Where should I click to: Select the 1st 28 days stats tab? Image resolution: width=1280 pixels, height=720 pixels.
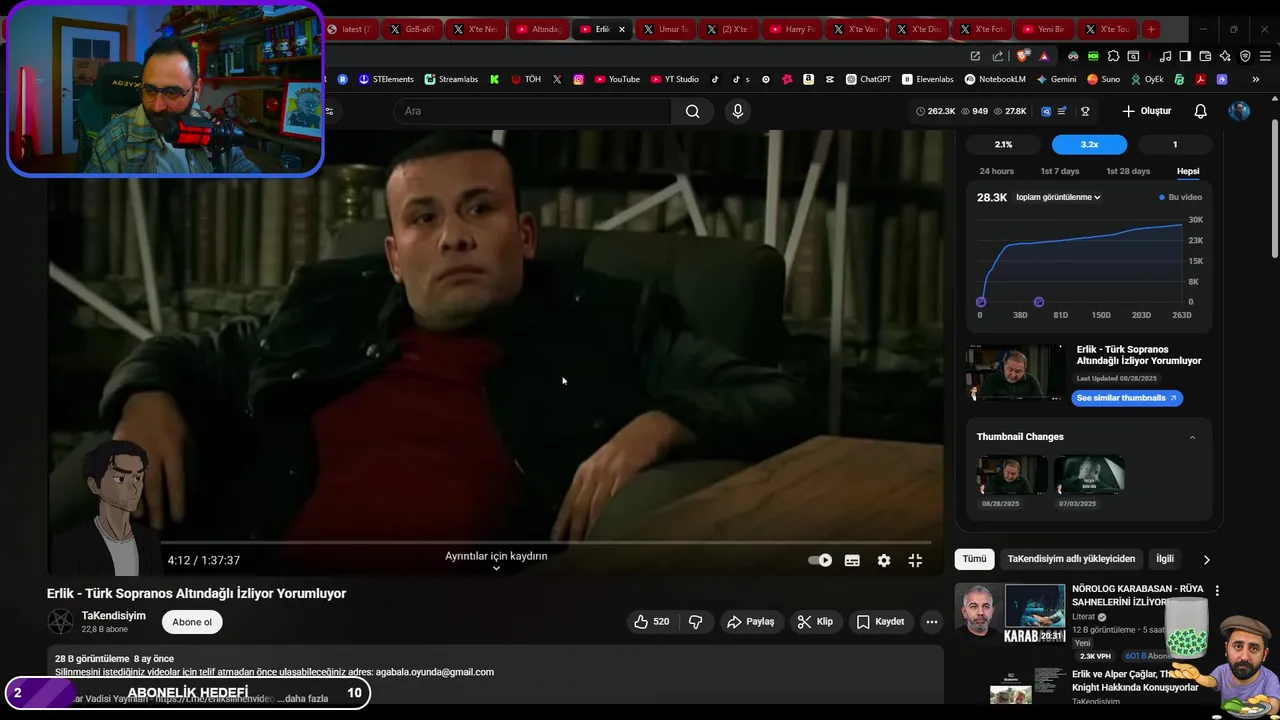pos(1128,171)
